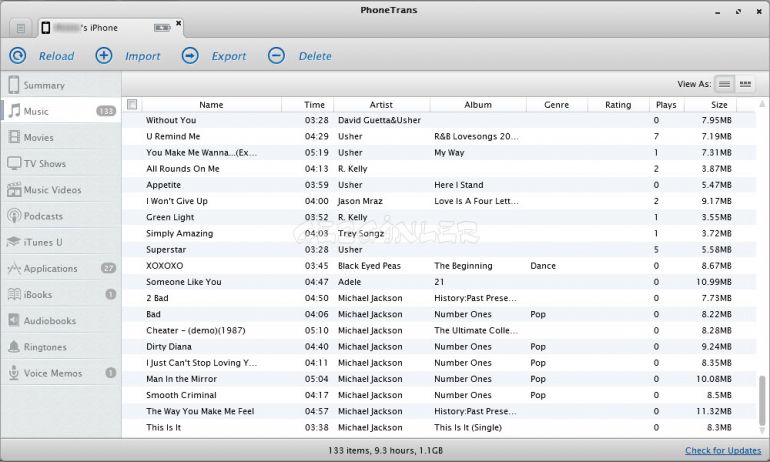Select 'Man In the Mirror' row
This screenshot has width=770, height=462.
tap(439, 379)
